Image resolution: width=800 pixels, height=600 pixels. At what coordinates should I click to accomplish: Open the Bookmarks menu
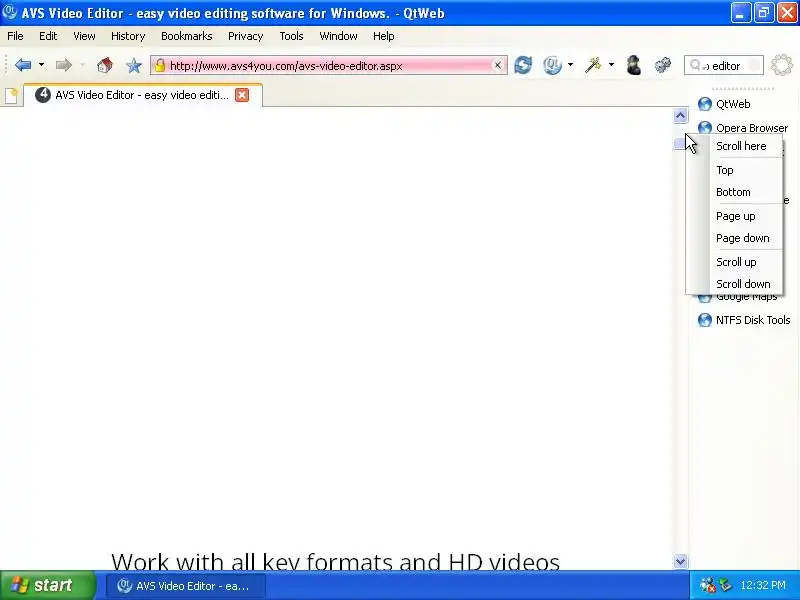point(187,36)
